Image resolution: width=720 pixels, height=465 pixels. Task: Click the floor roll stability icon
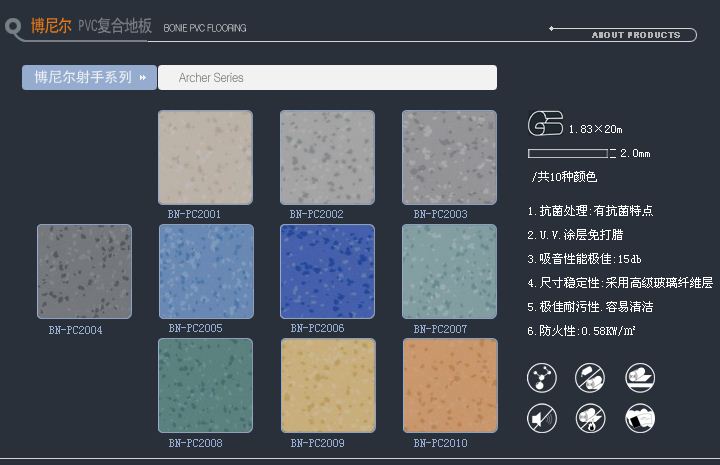point(639,377)
